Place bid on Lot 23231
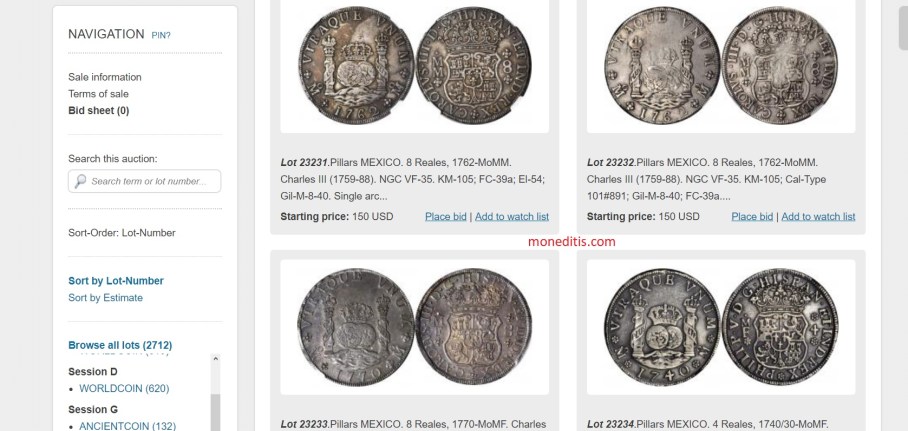The image size is (908, 431). pyautogui.click(x=446, y=217)
